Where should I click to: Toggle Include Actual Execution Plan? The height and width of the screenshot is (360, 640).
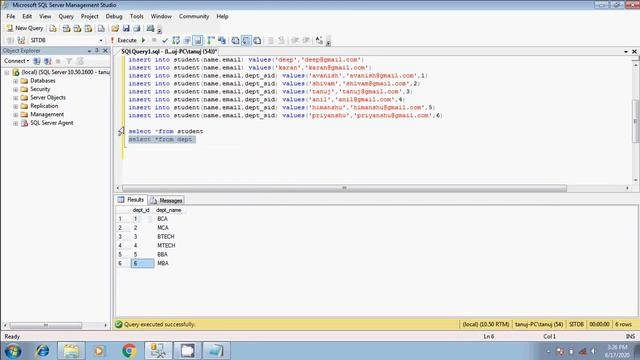[211, 40]
